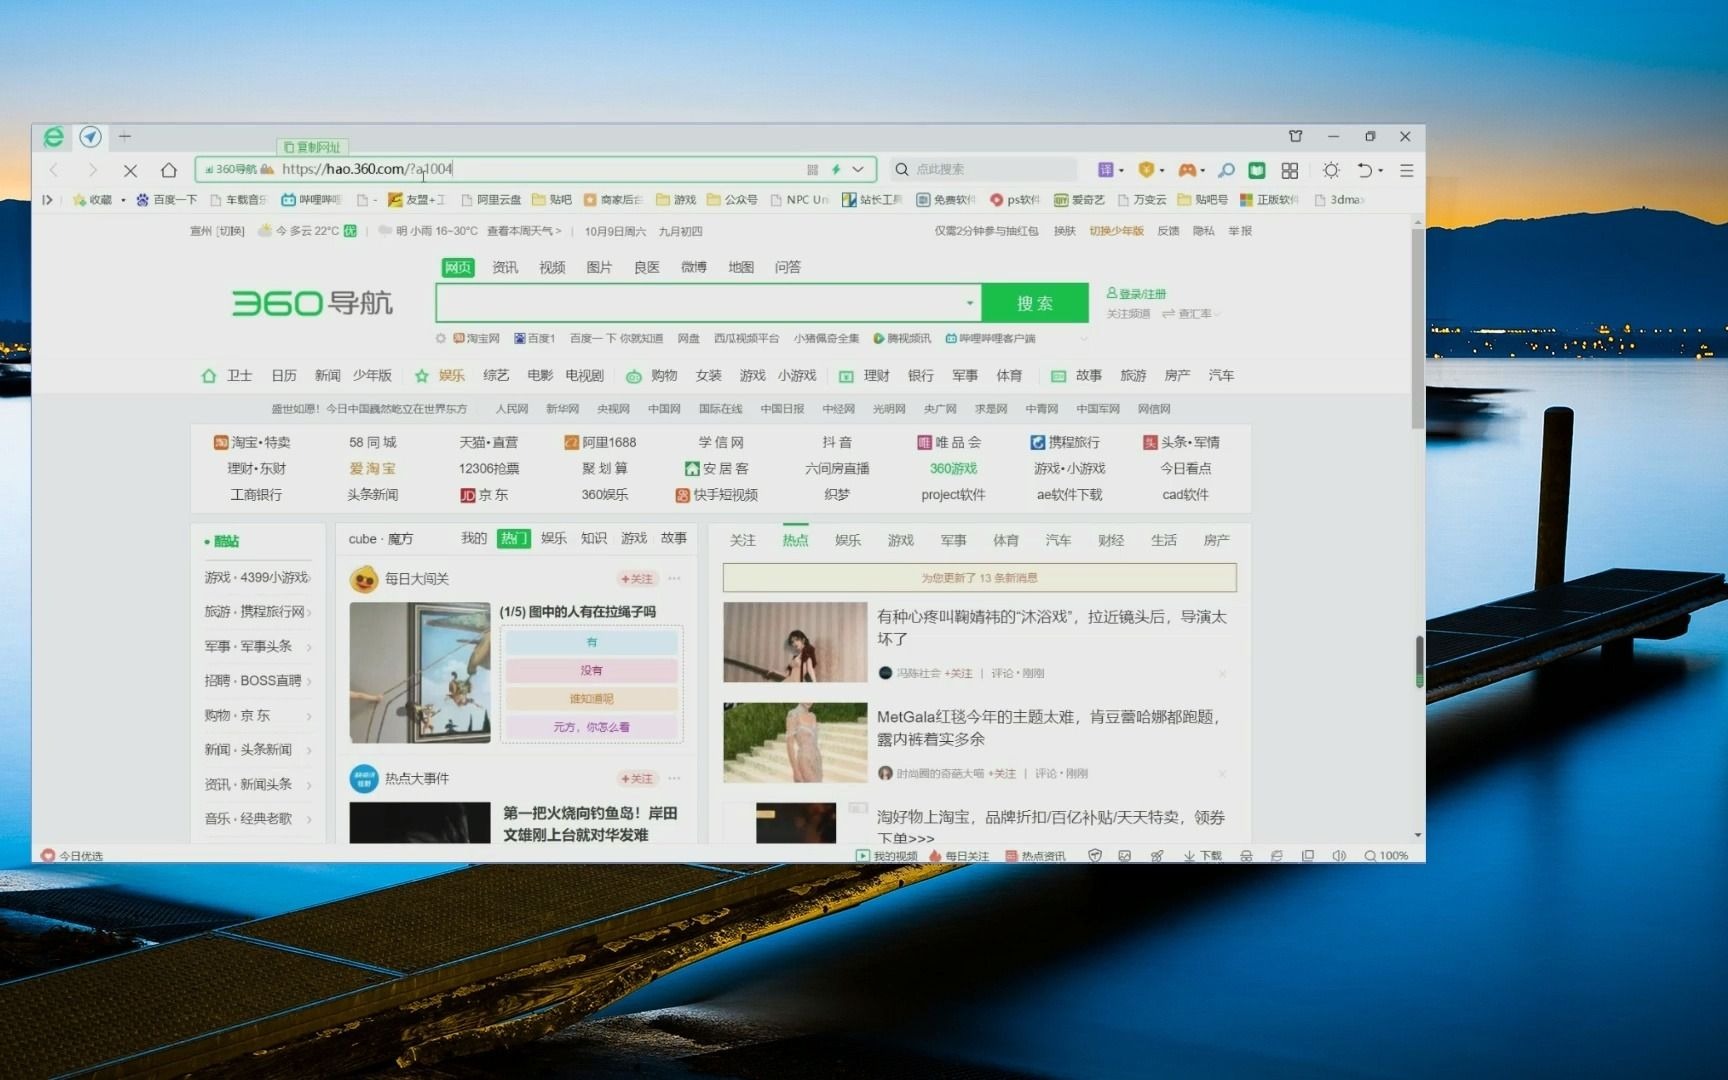Select the 地图 search tab
Viewport: 1728px width, 1080px height.
coord(741,267)
